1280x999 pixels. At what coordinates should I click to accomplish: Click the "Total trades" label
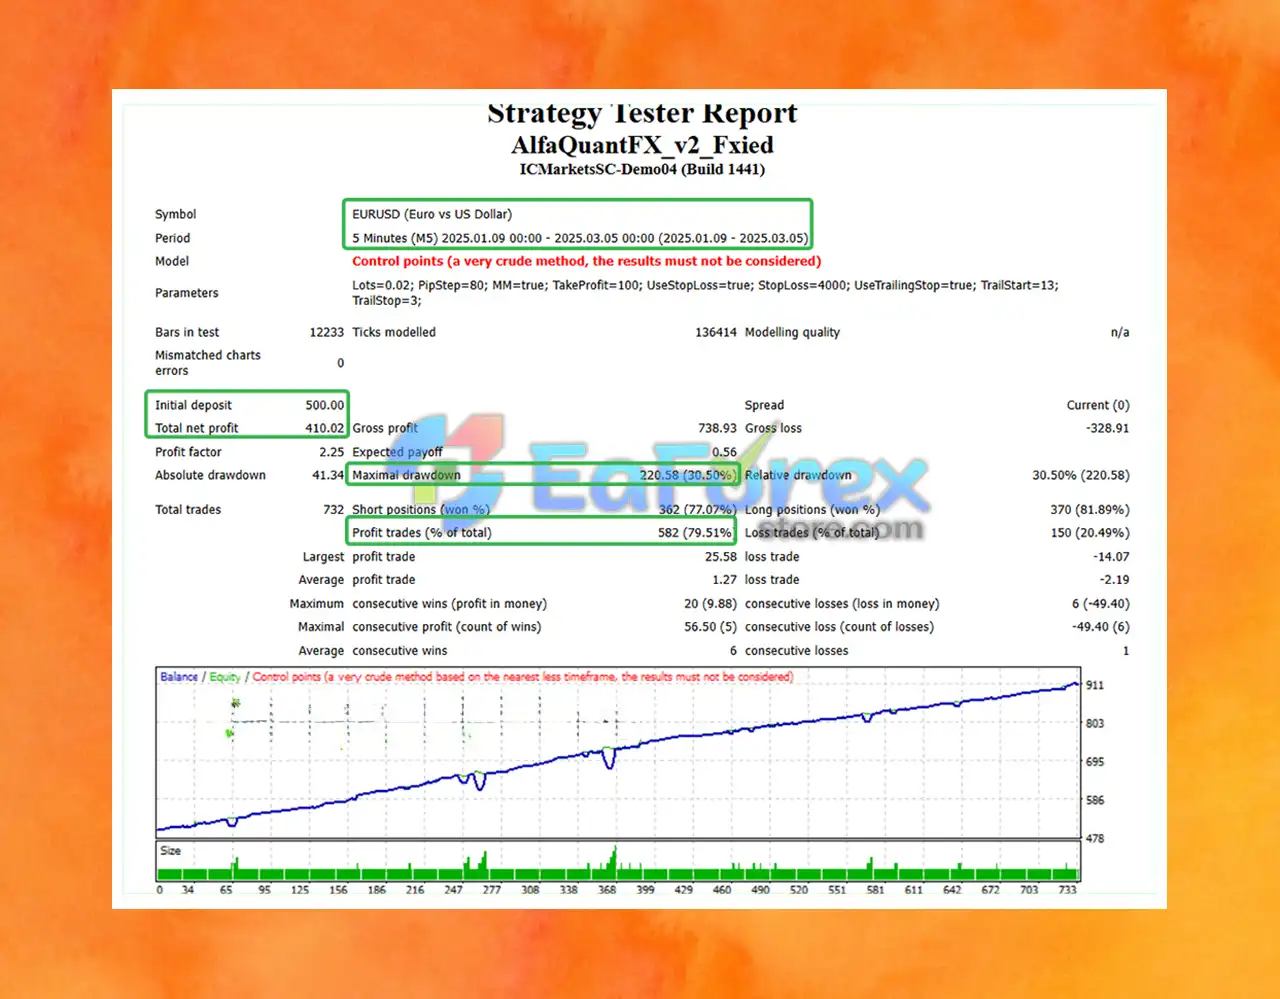188,509
